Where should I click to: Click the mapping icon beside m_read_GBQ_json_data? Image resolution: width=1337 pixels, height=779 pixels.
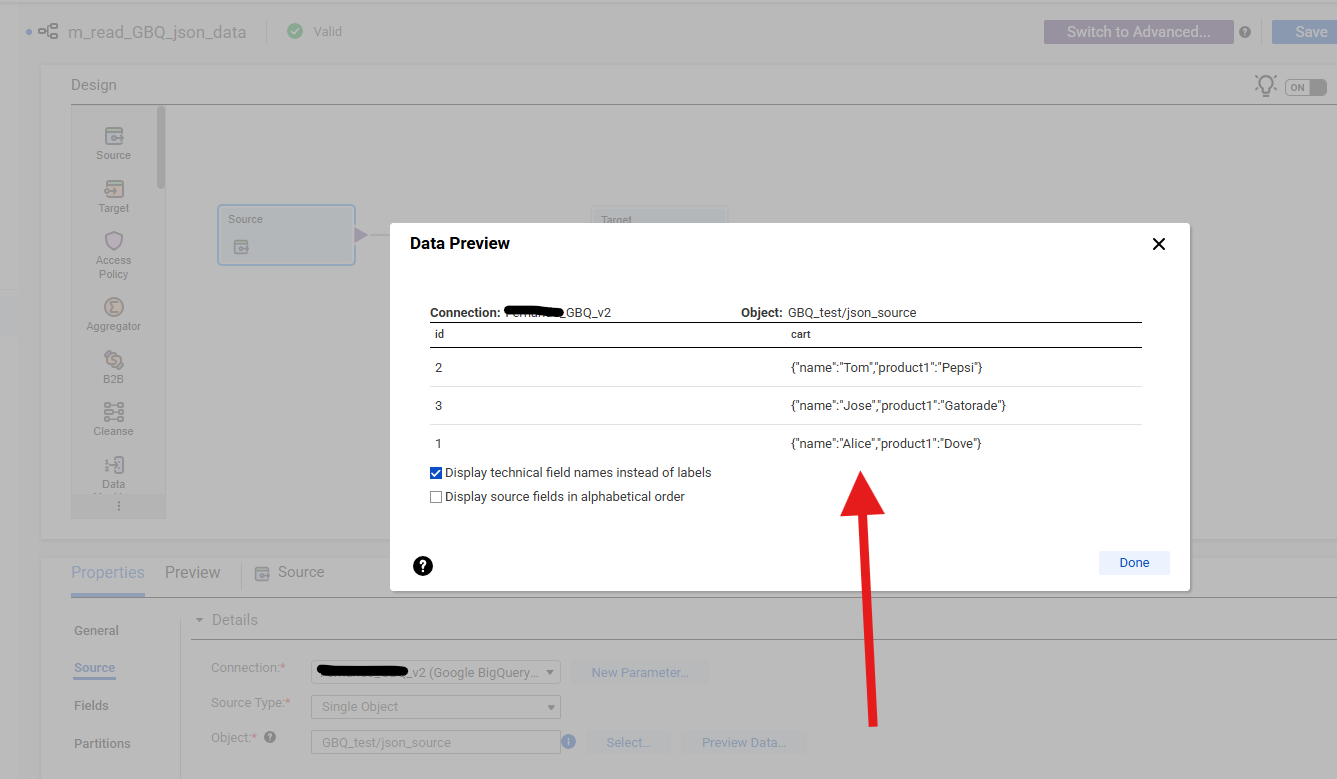(48, 32)
